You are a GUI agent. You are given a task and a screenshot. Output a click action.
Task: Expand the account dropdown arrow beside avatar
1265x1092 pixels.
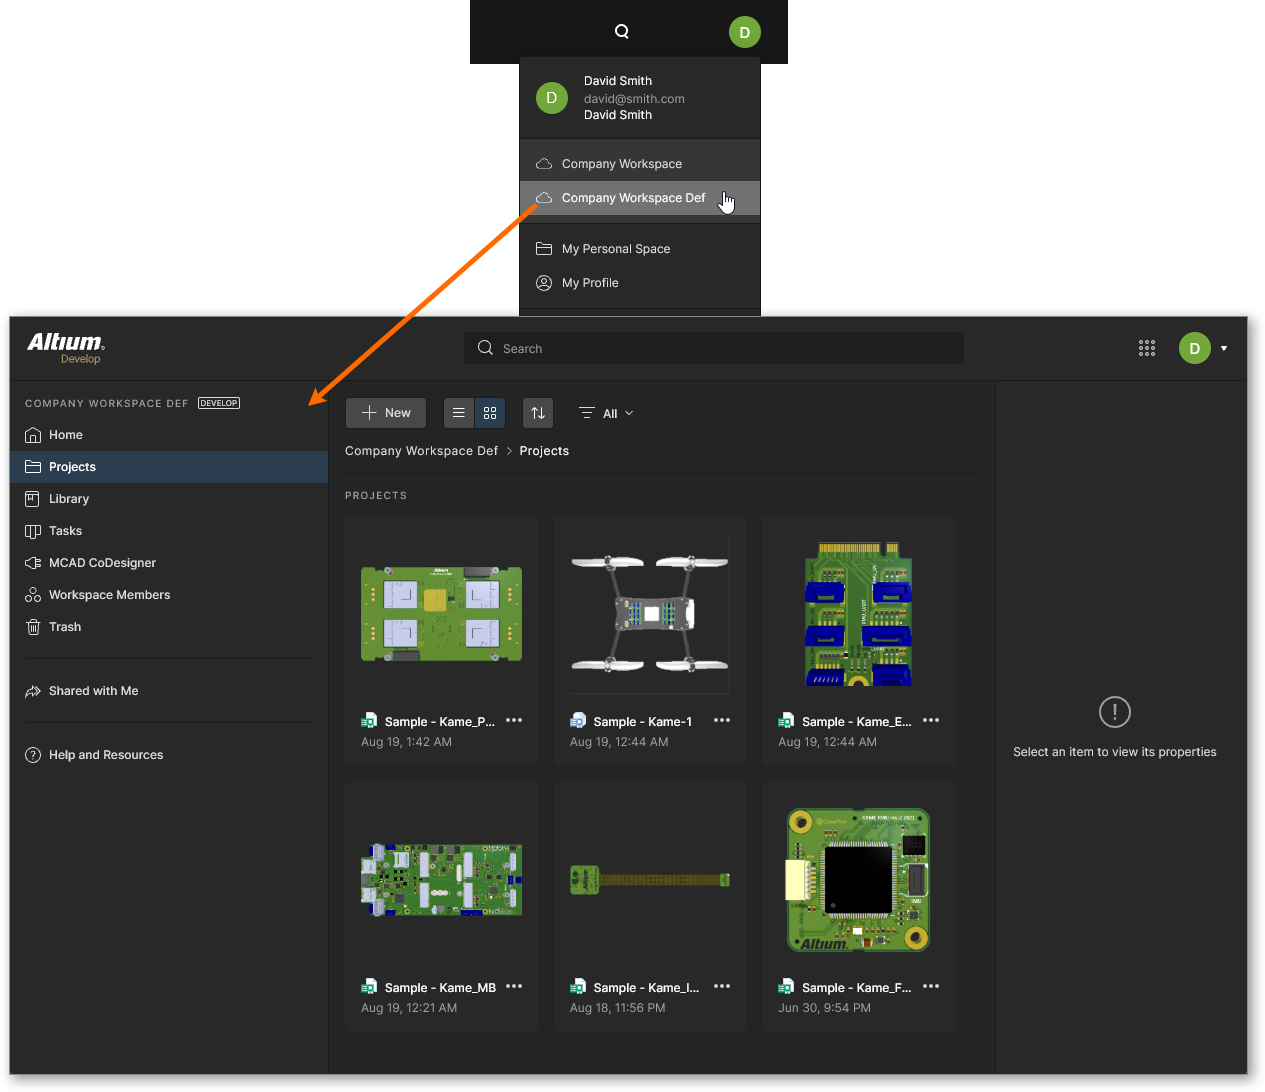1224,349
